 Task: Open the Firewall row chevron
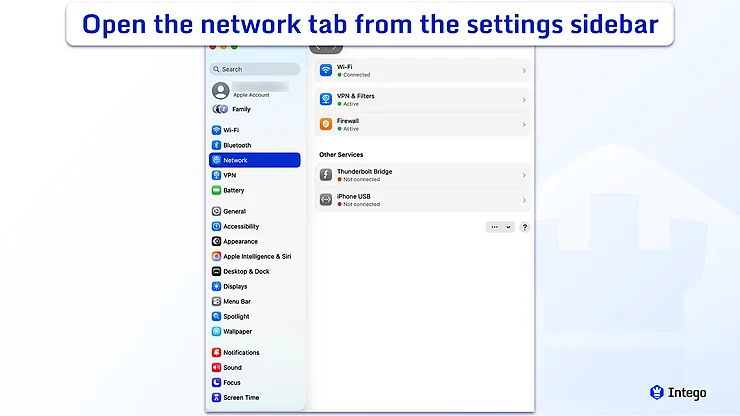tap(524, 125)
